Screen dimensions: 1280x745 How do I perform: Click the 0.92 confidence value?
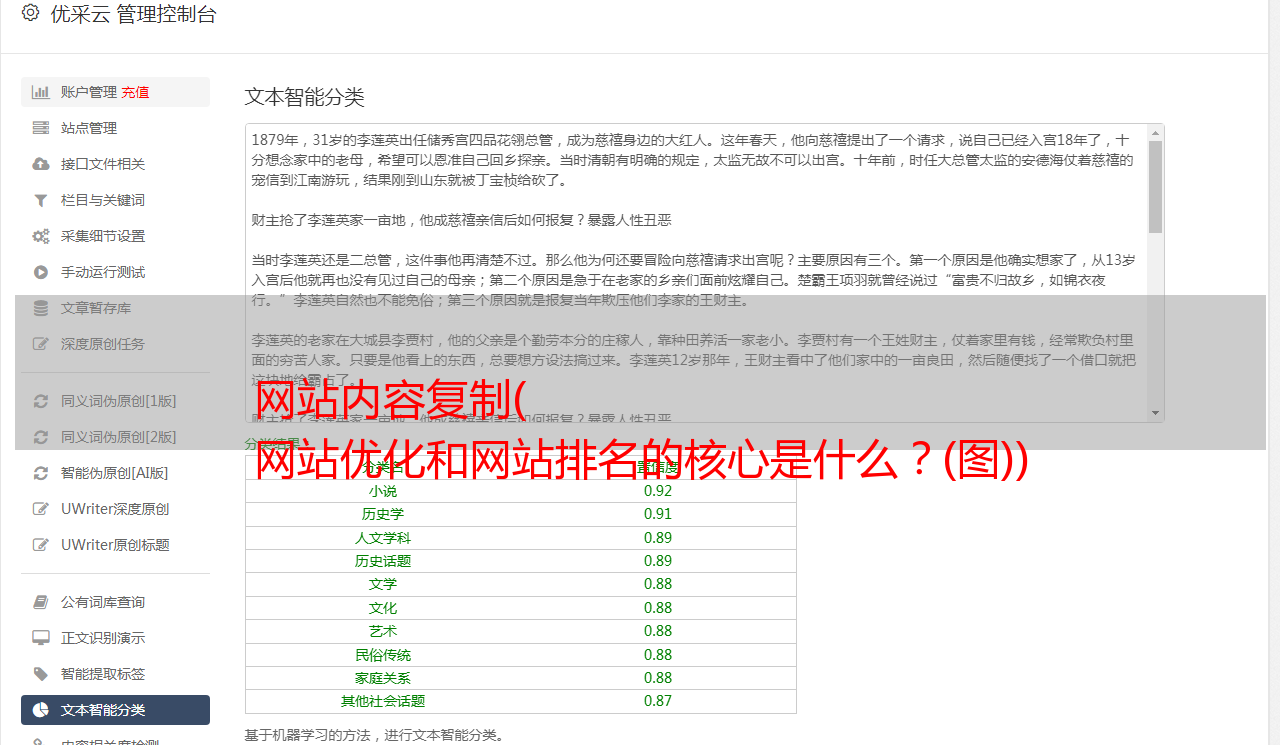pyautogui.click(x=658, y=491)
